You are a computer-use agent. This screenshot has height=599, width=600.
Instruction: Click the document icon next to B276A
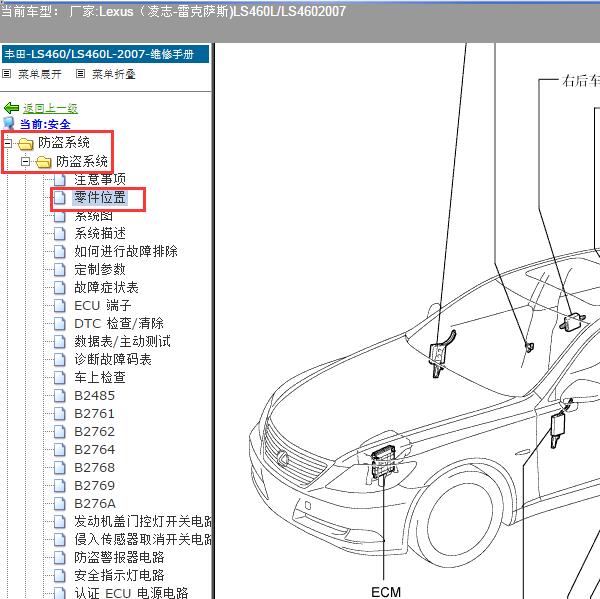pyautogui.click(x=59, y=503)
